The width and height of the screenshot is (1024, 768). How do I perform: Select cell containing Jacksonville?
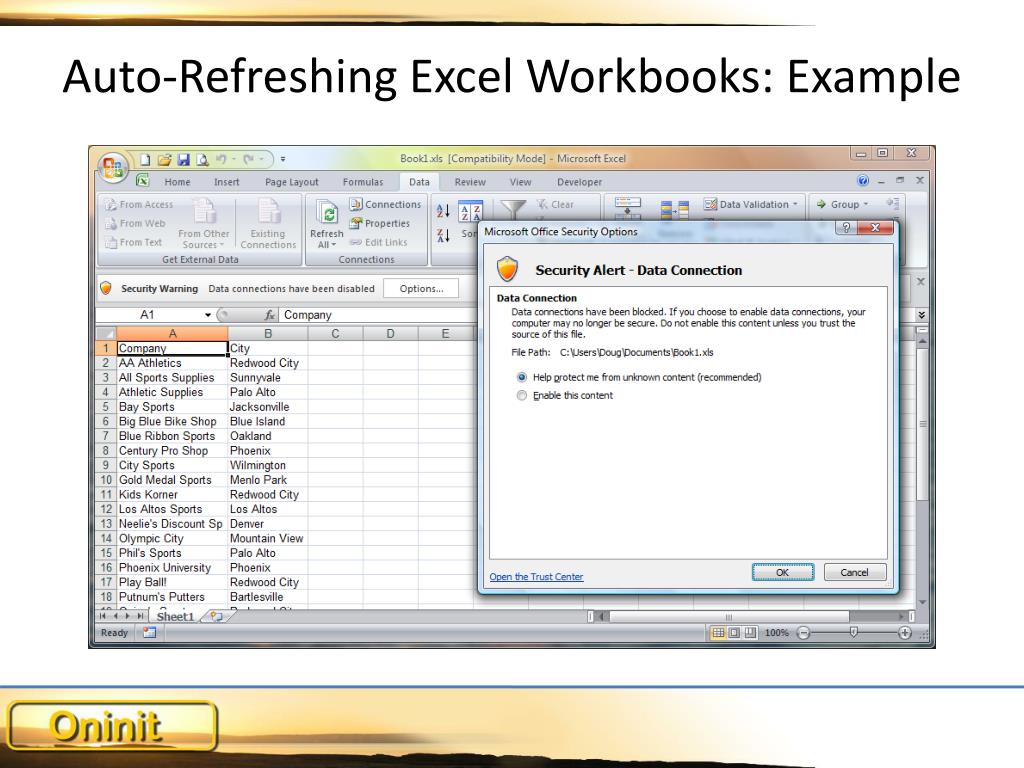(268, 407)
